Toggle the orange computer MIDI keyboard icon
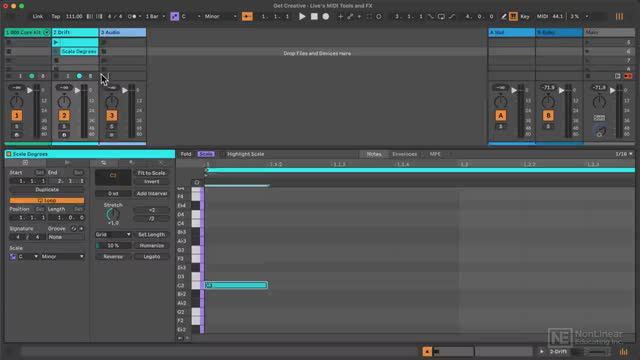The width and height of the screenshot is (640, 360). point(513,16)
